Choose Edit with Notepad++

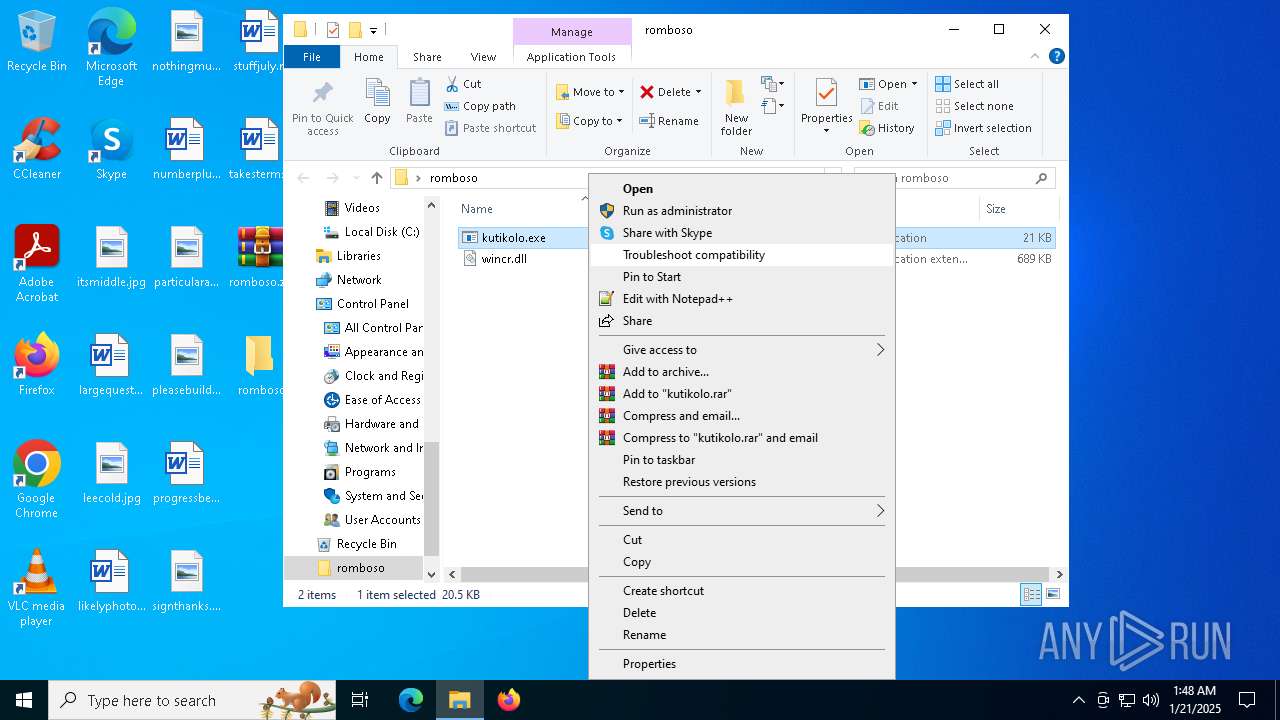(x=741, y=299)
